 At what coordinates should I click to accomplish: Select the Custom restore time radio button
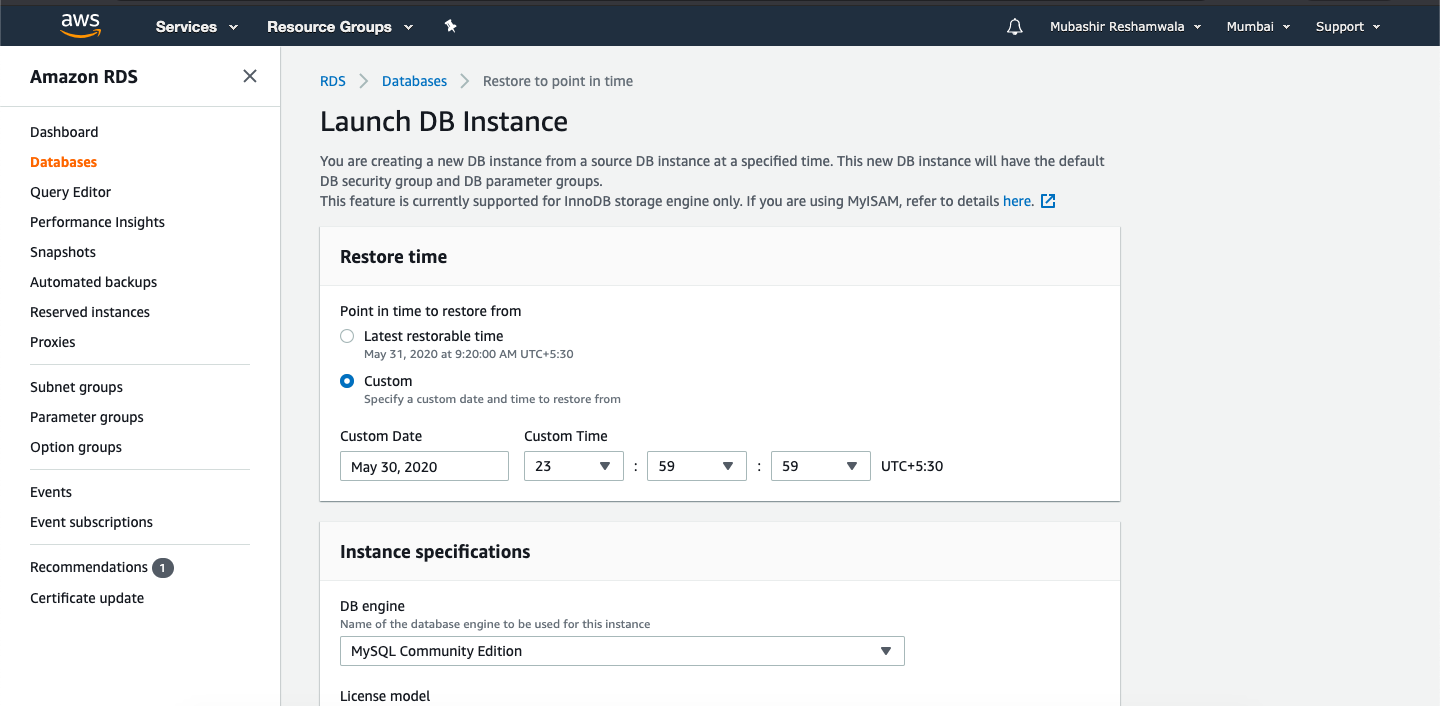point(347,381)
